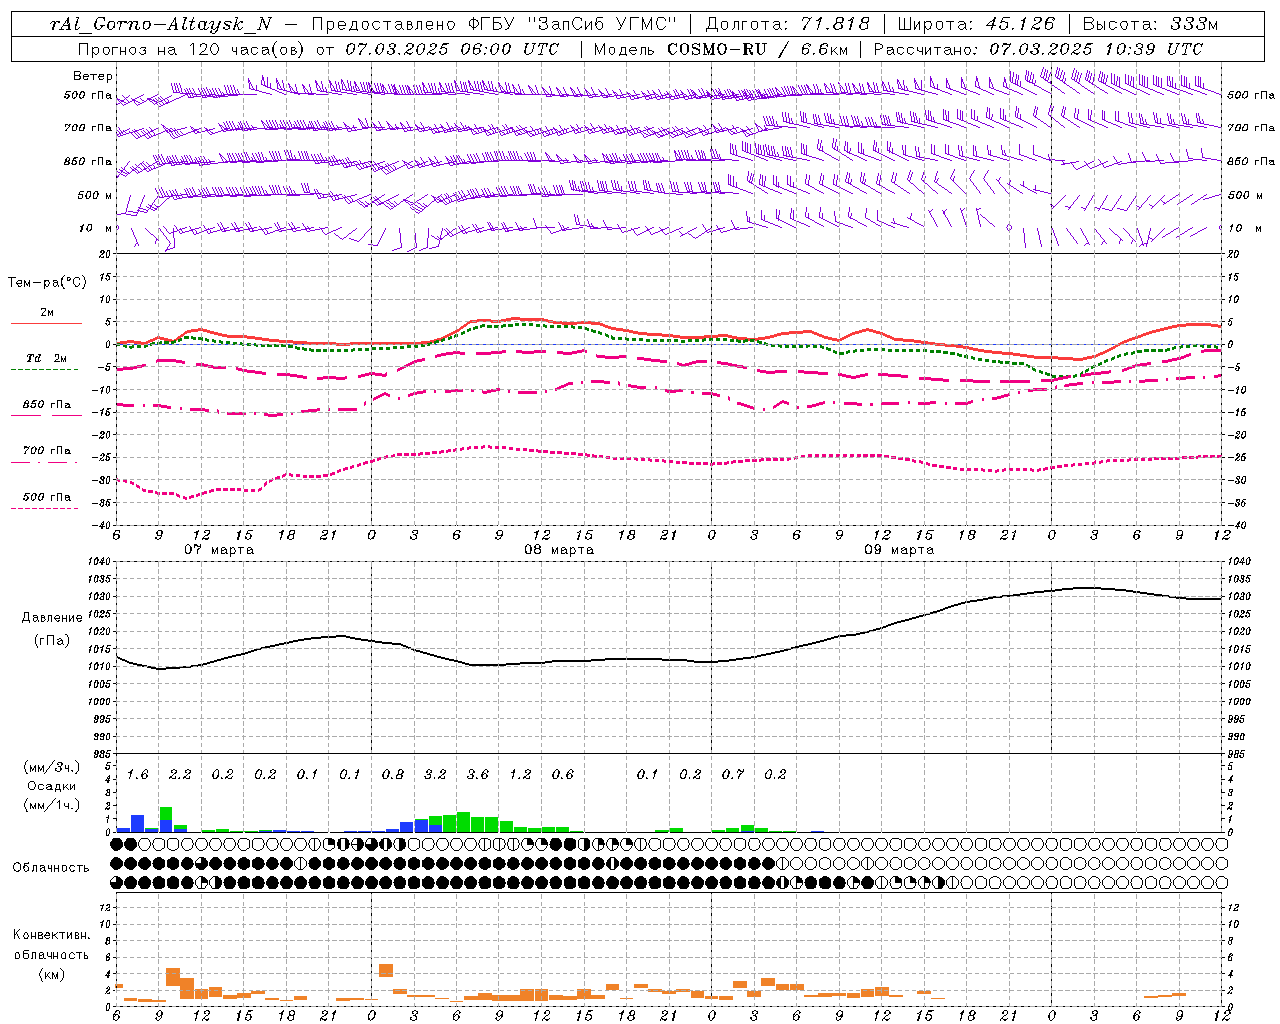Screen dimensions: 1280x1024
Task: Click the "Конвективн." convective cloud label
Action: tap(51, 935)
